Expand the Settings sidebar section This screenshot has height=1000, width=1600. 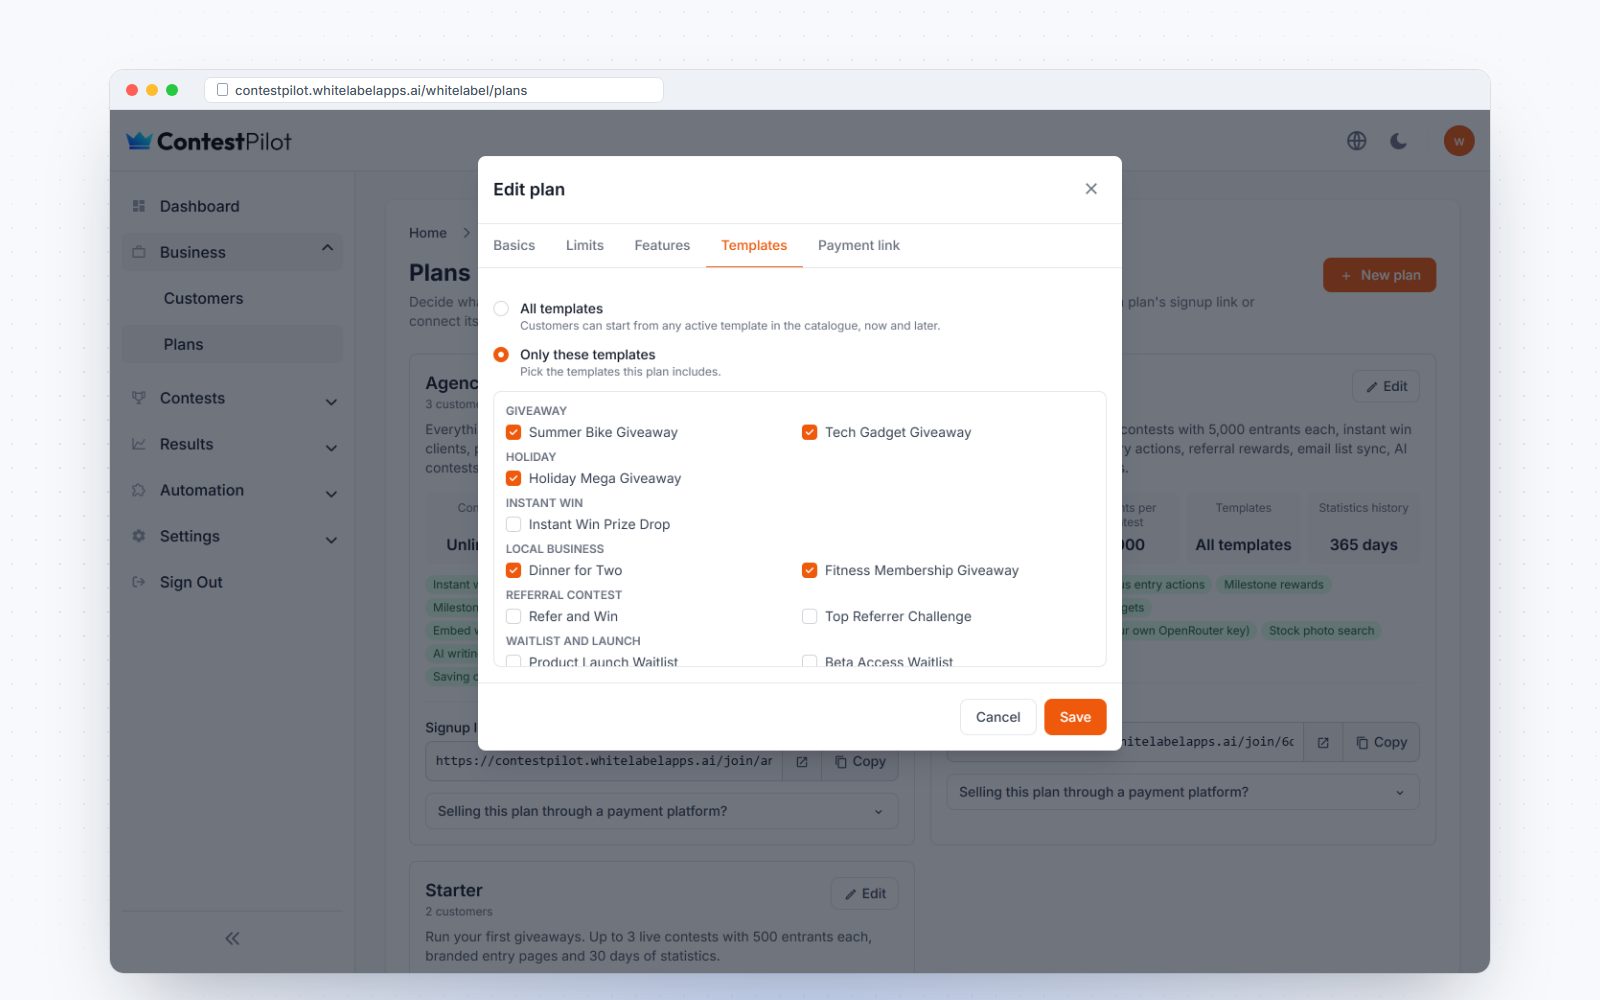click(331, 540)
